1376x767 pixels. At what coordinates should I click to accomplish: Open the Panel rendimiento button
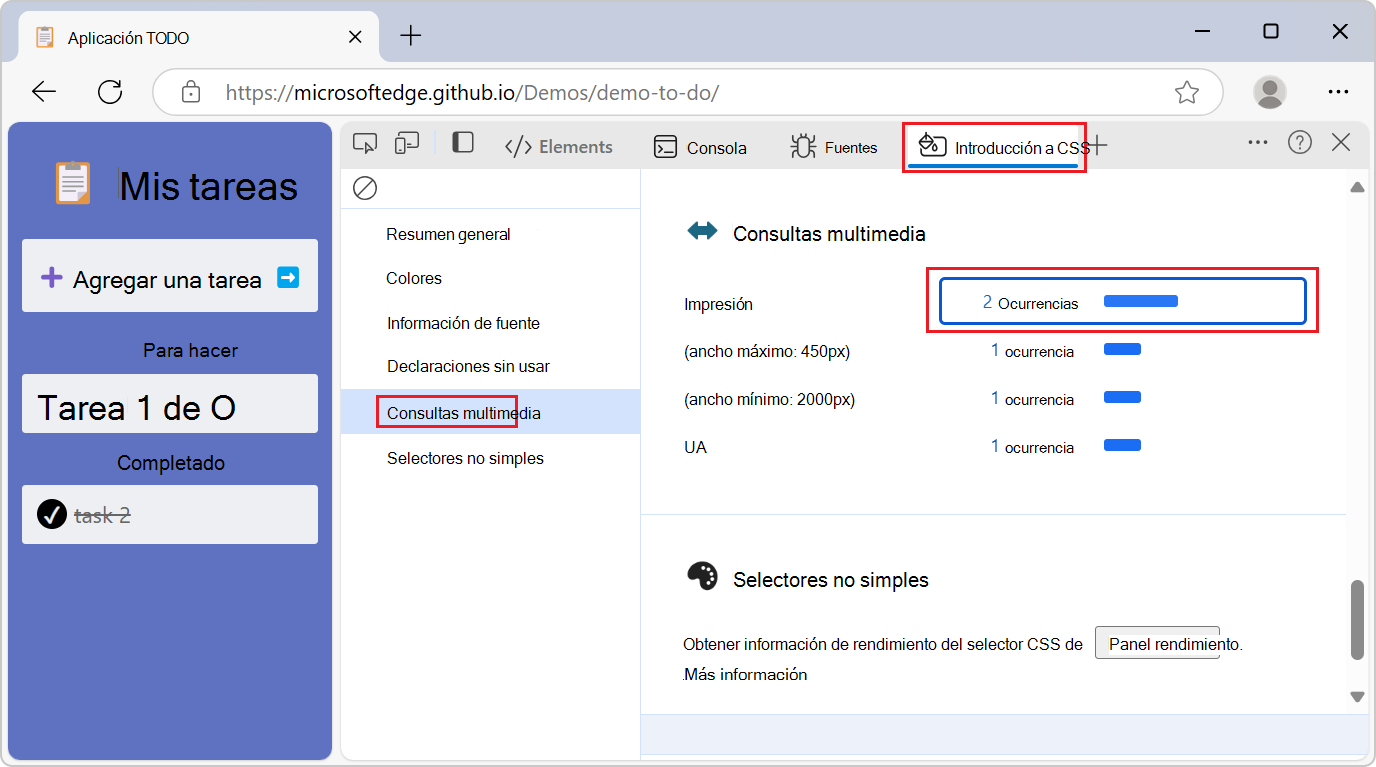coord(1157,642)
